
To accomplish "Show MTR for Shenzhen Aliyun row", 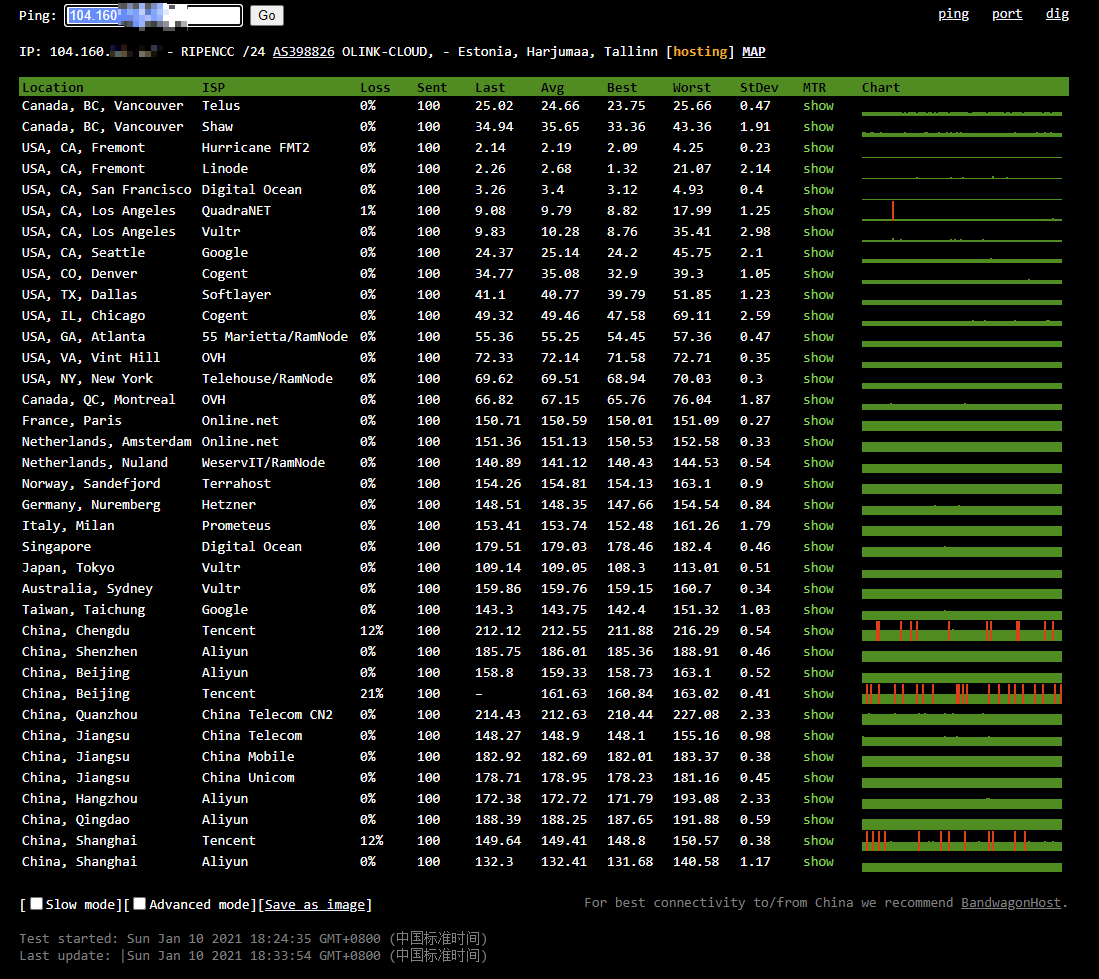I will click(x=818, y=652).
